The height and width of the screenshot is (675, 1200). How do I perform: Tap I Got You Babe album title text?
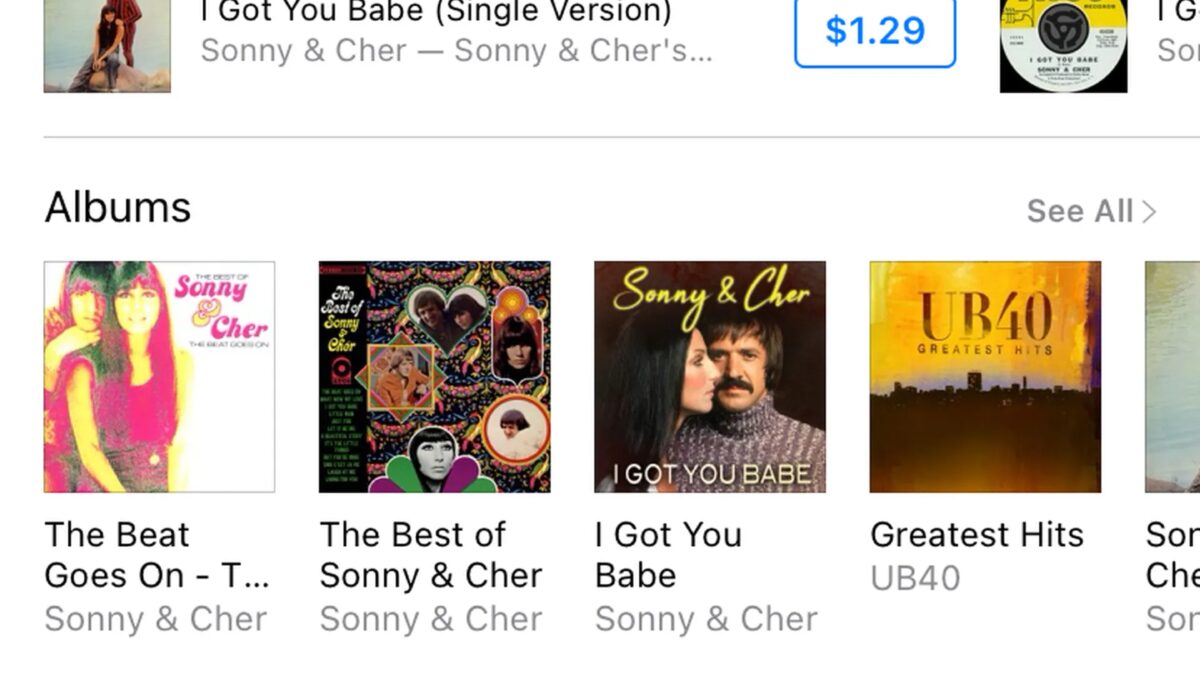[668, 555]
